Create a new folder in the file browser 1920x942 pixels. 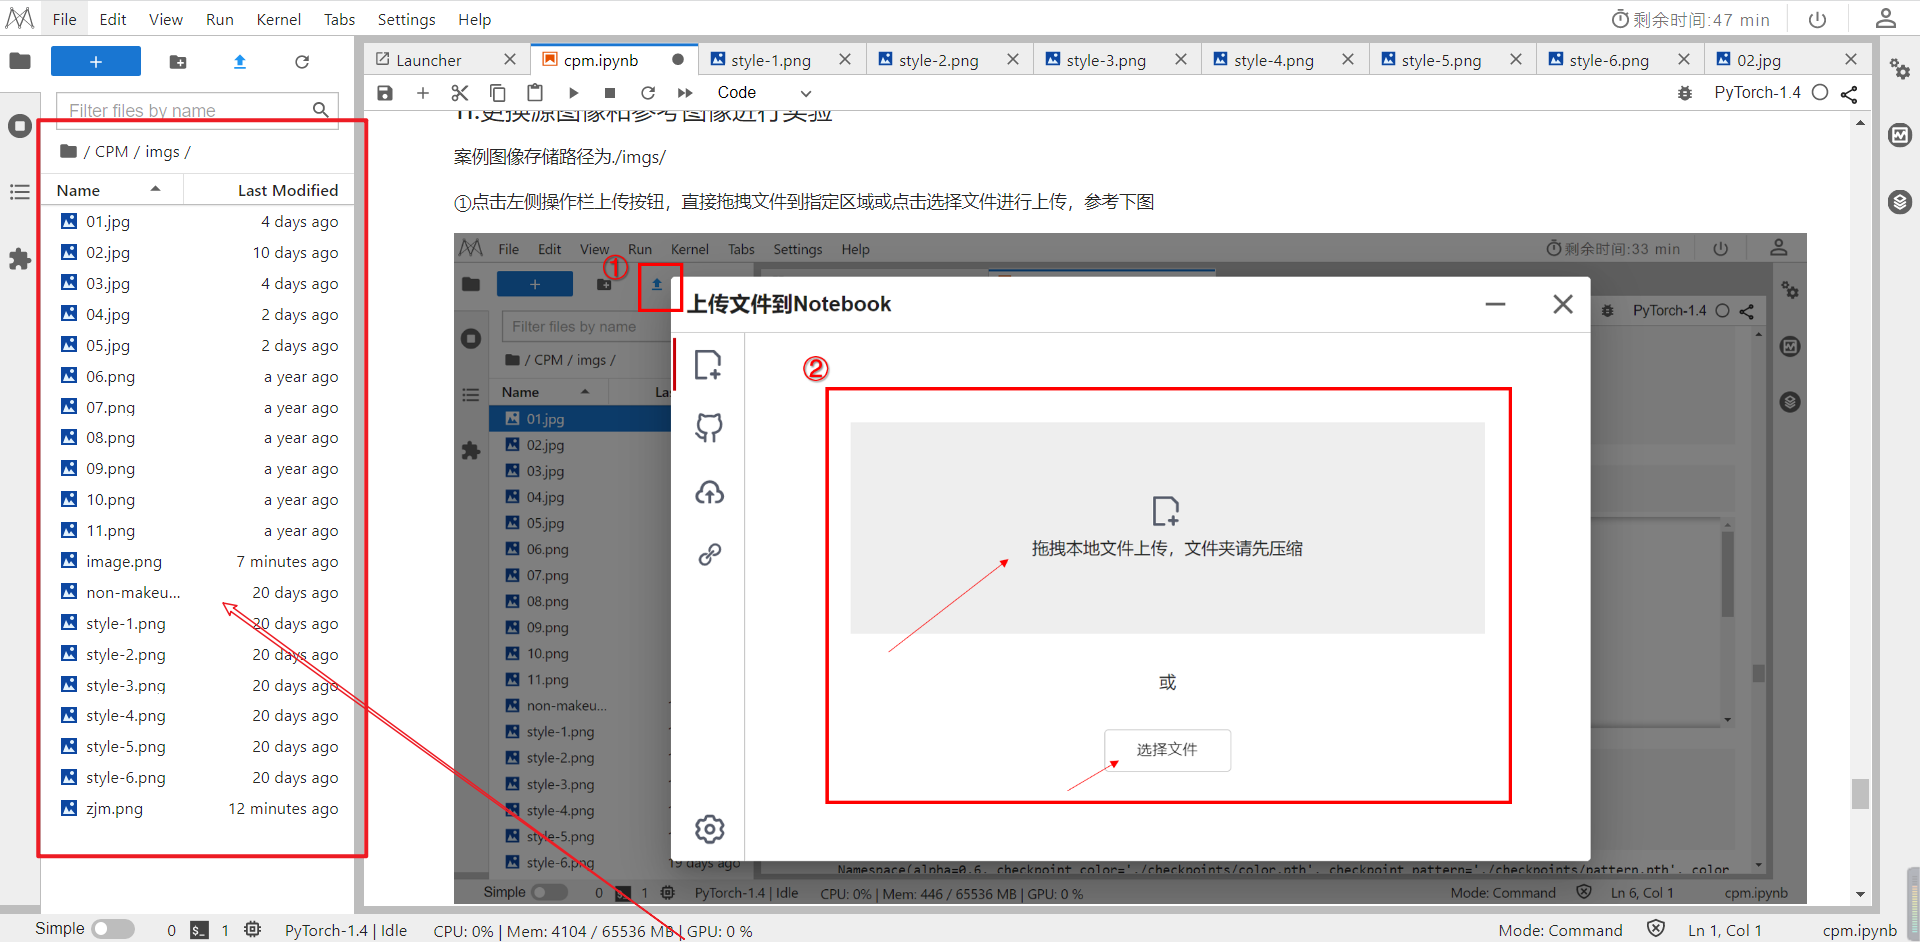tap(178, 62)
